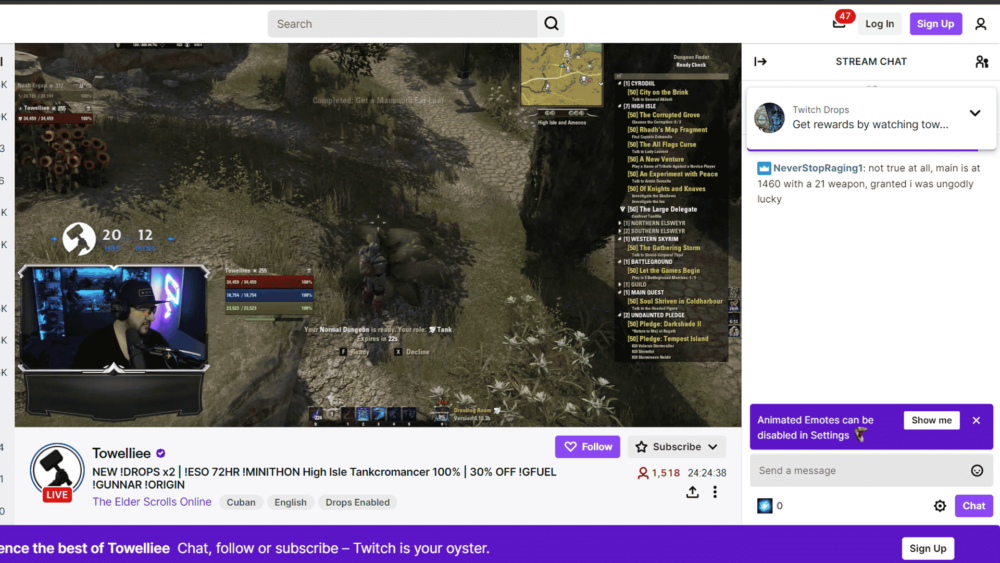Click the Twitch Drops campaign thumbnail
The height and width of the screenshot is (563, 1000).
click(769, 117)
